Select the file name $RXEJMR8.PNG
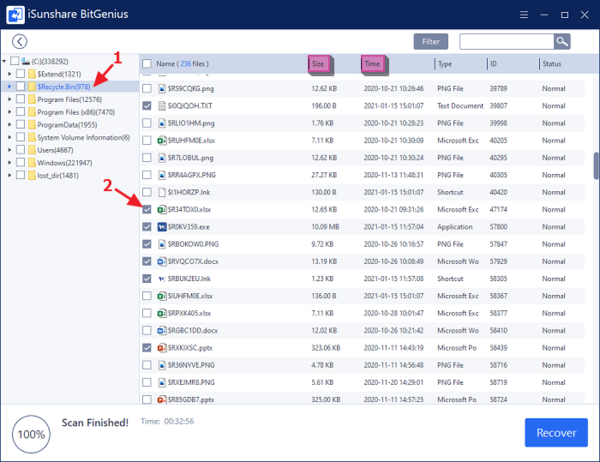 191,382
